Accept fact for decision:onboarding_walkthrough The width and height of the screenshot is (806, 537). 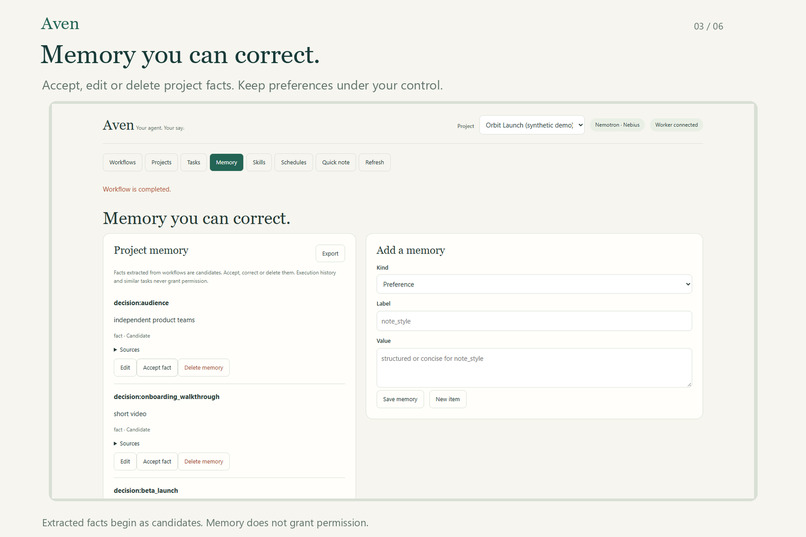157,461
